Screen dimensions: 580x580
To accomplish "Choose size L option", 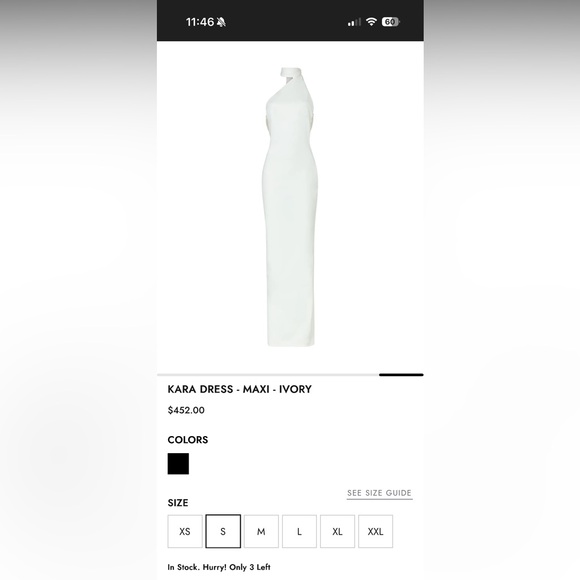I will pyautogui.click(x=299, y=531).
